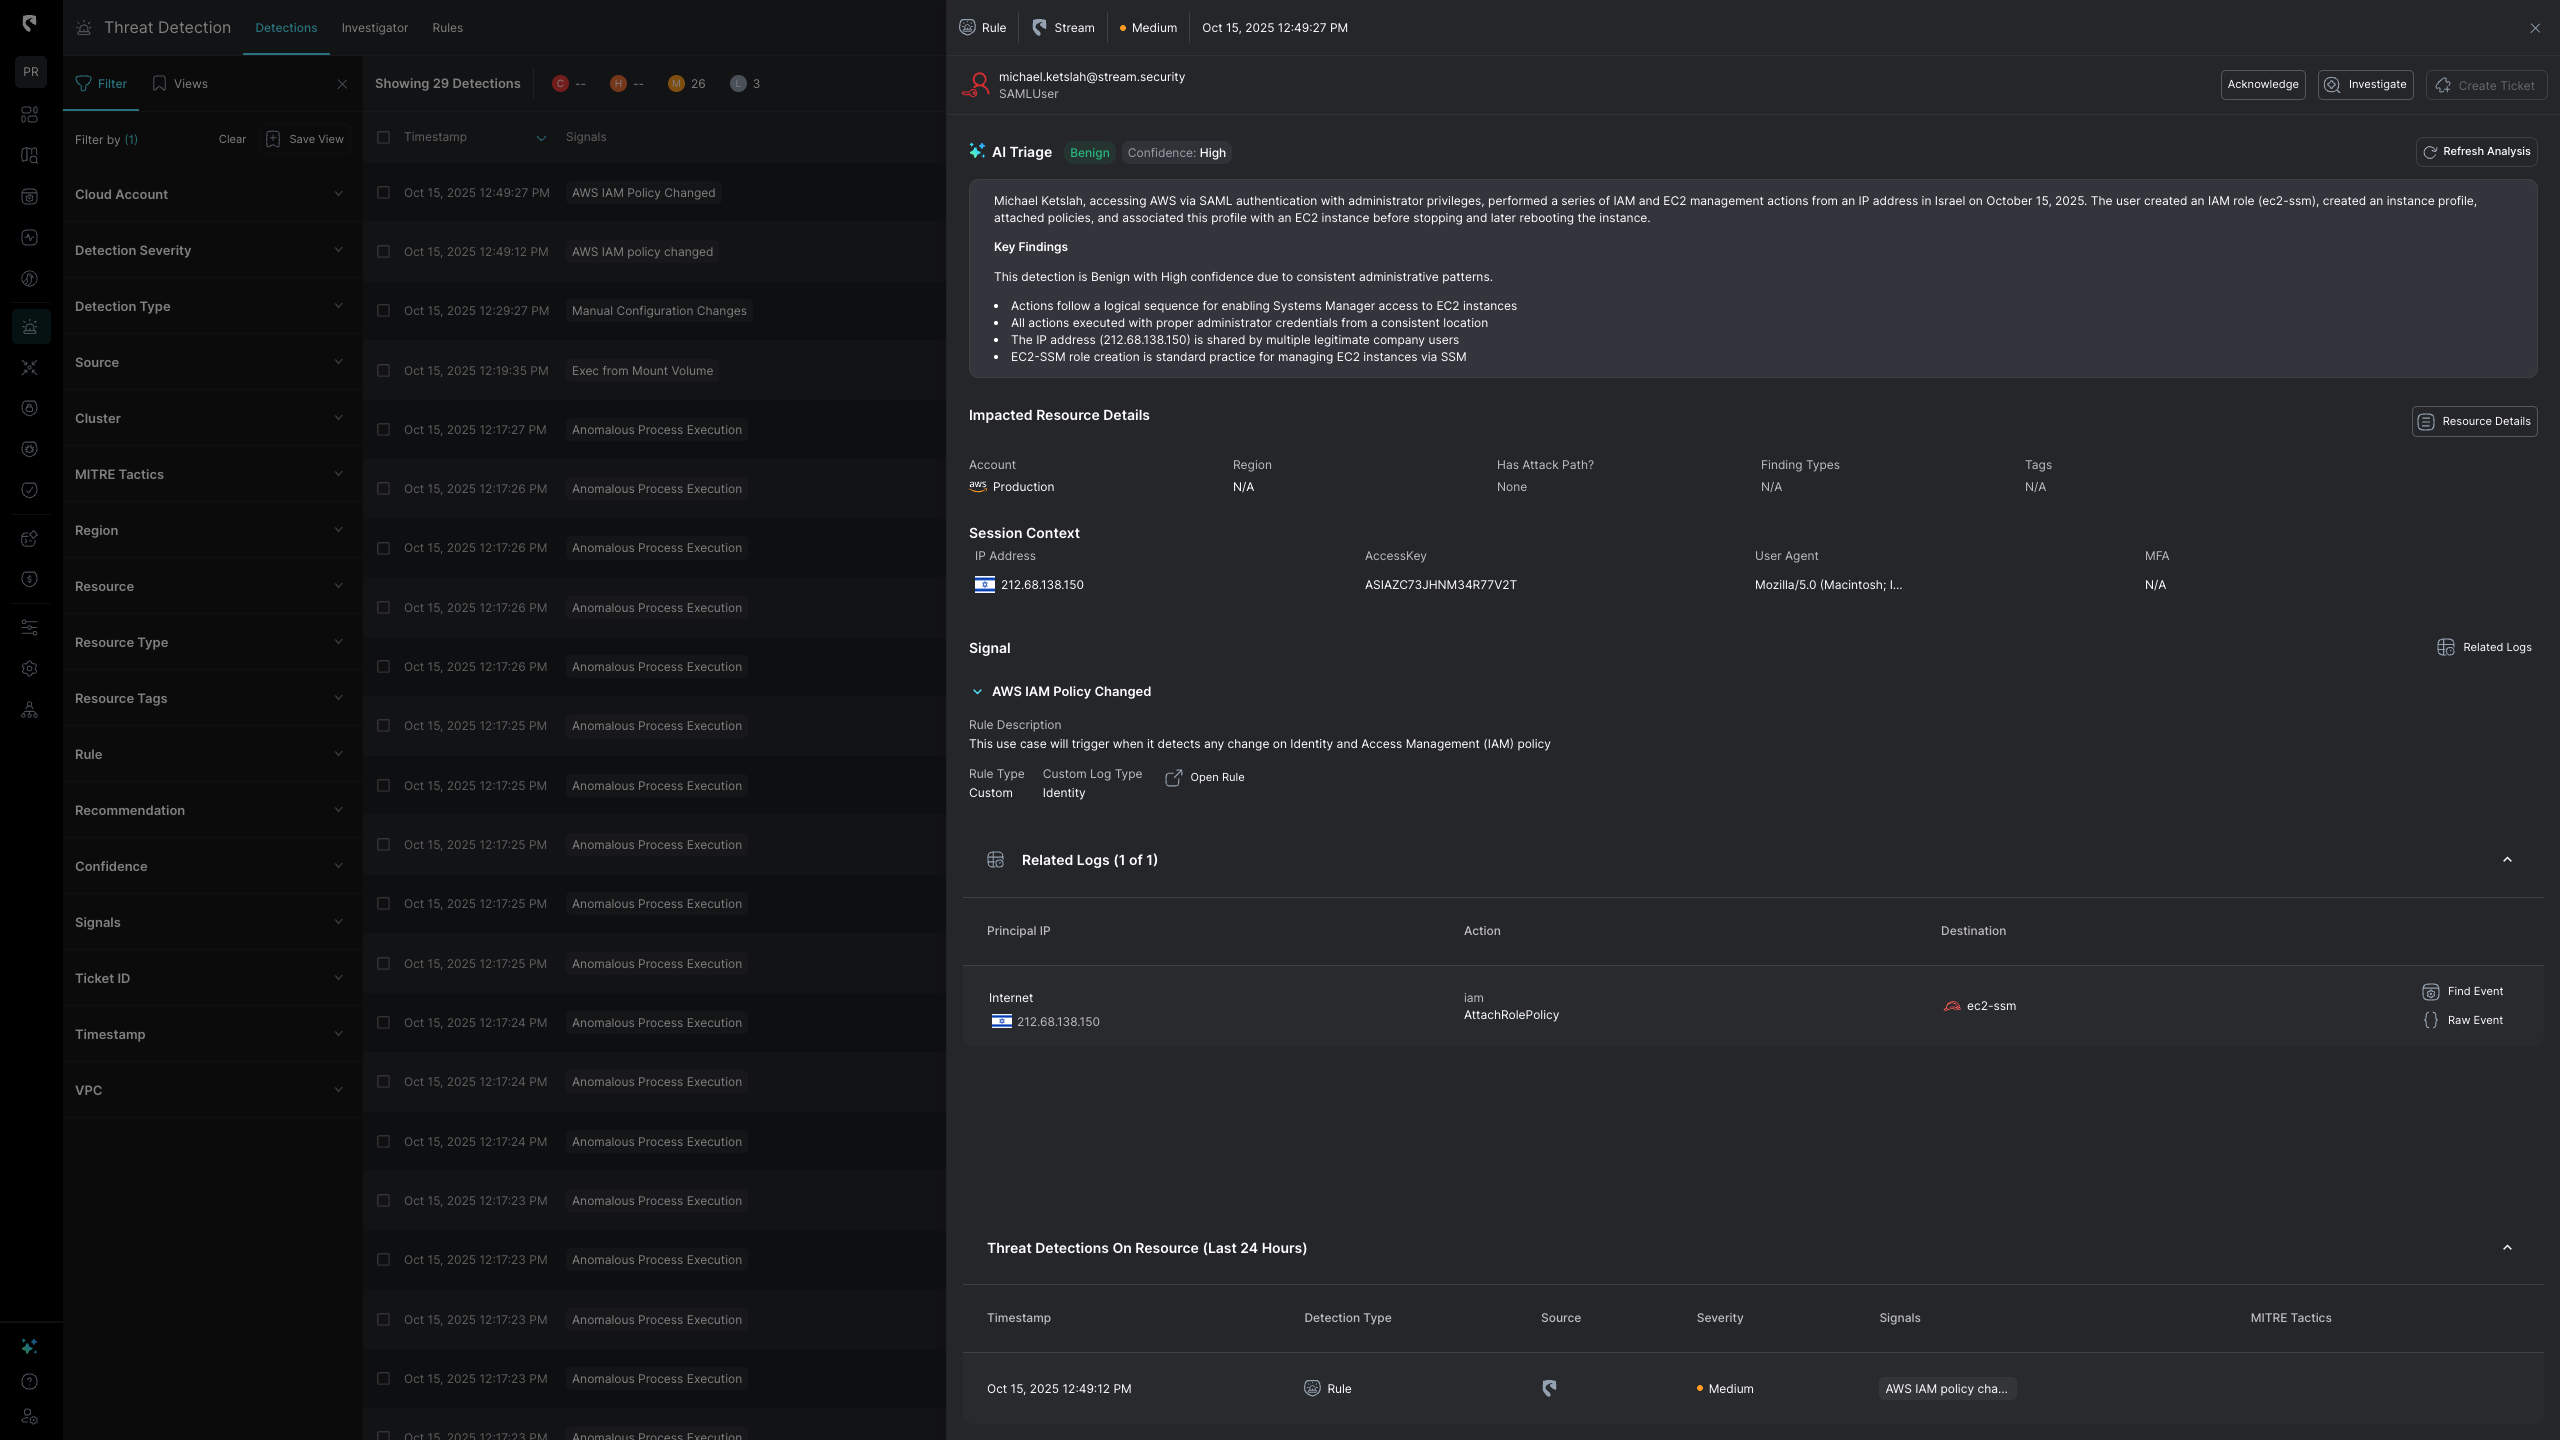Check the Exec from Mount Volume row
Screen dimensions: 2560x1440
[383, 371]
